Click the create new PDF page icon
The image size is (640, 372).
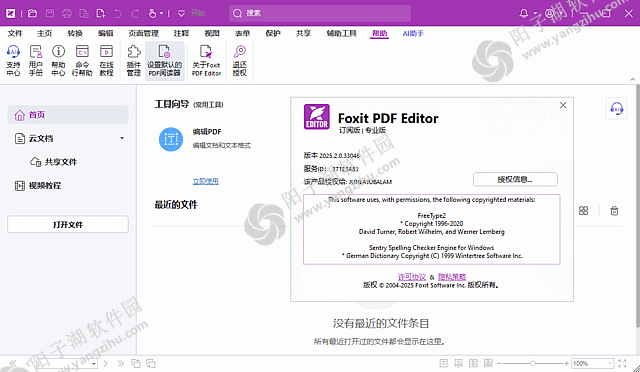(100, 13)
